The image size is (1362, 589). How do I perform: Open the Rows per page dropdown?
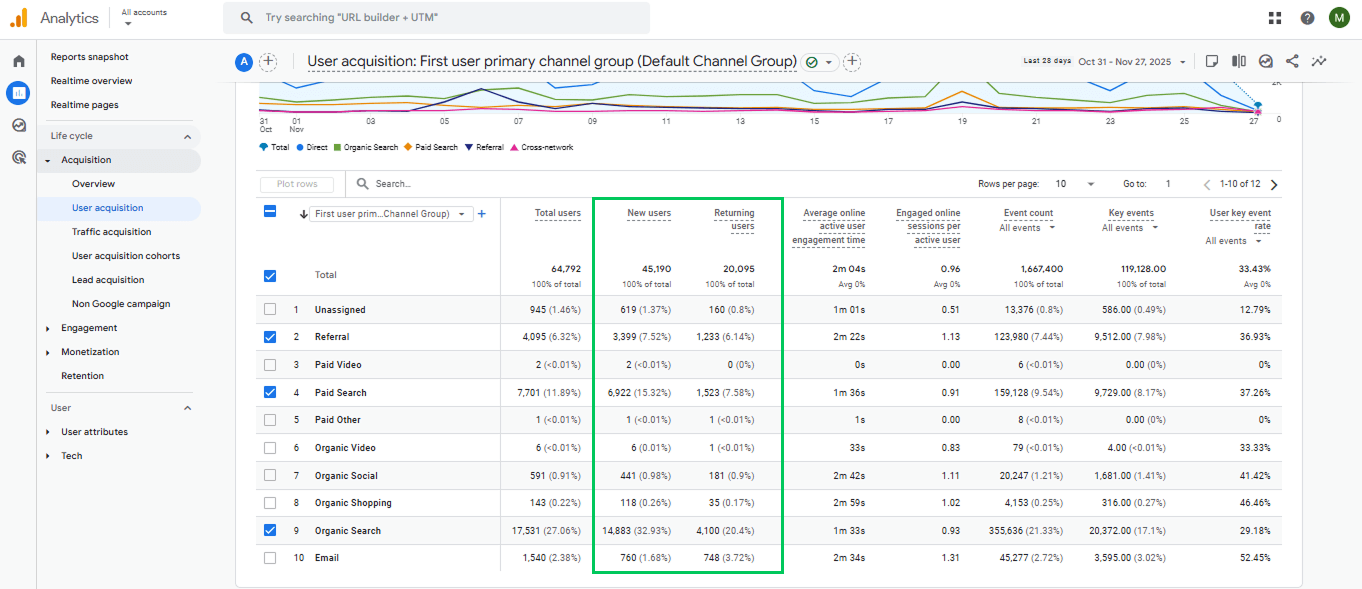pos(1075,184)
